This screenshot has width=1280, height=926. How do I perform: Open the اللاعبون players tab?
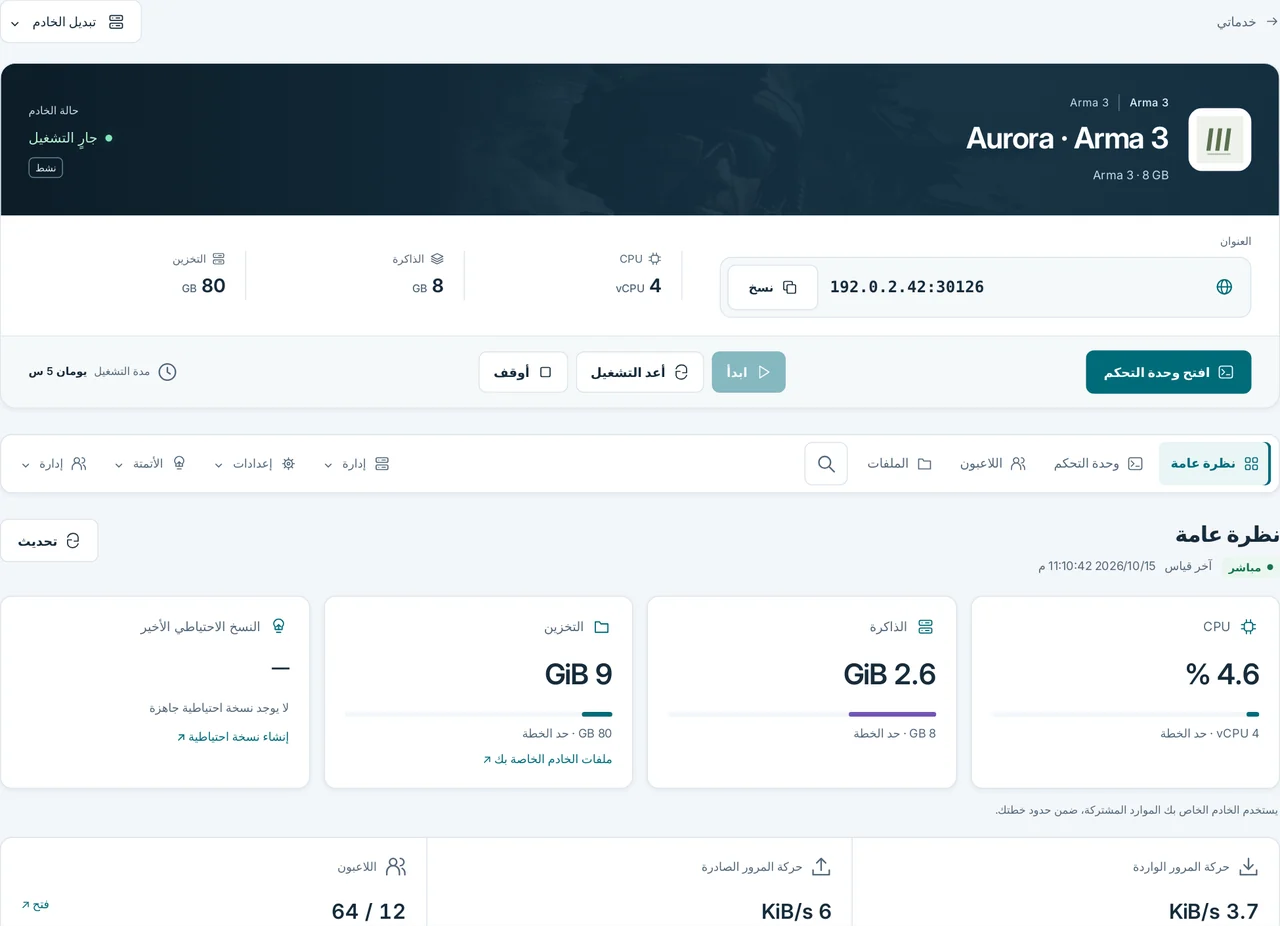[x=993, y=464]
